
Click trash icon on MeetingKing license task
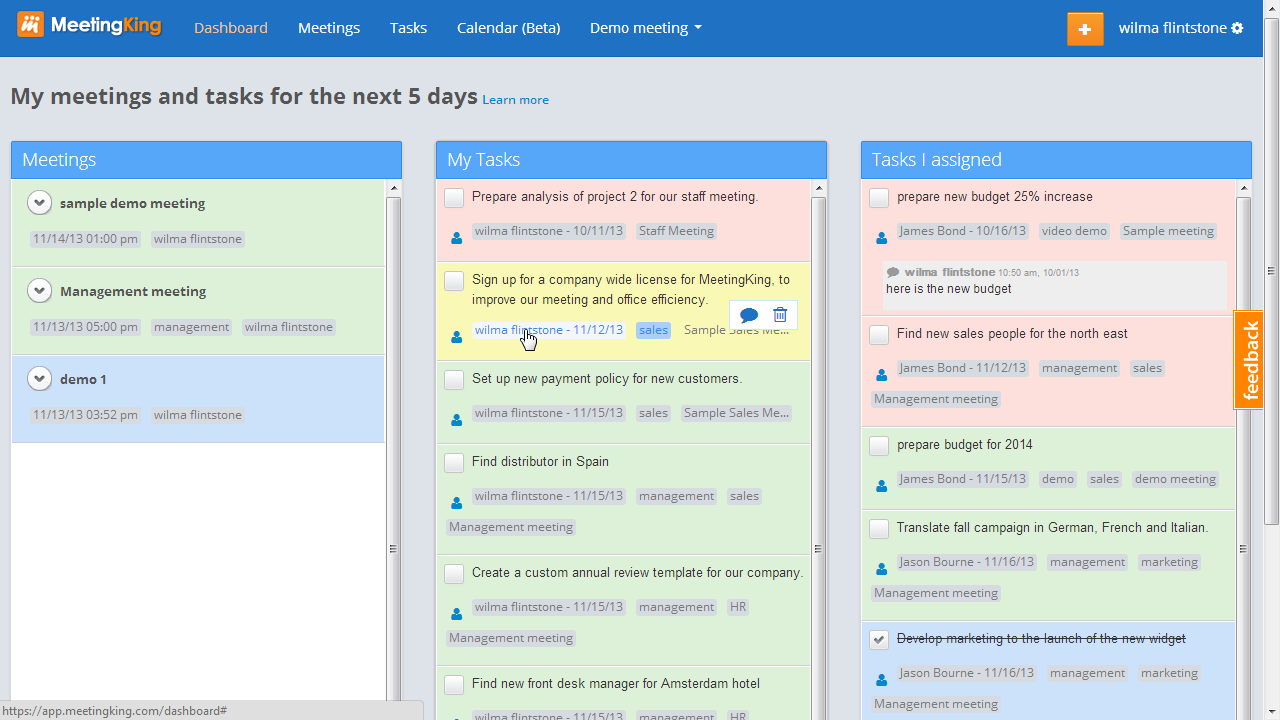tap(780, 315)
